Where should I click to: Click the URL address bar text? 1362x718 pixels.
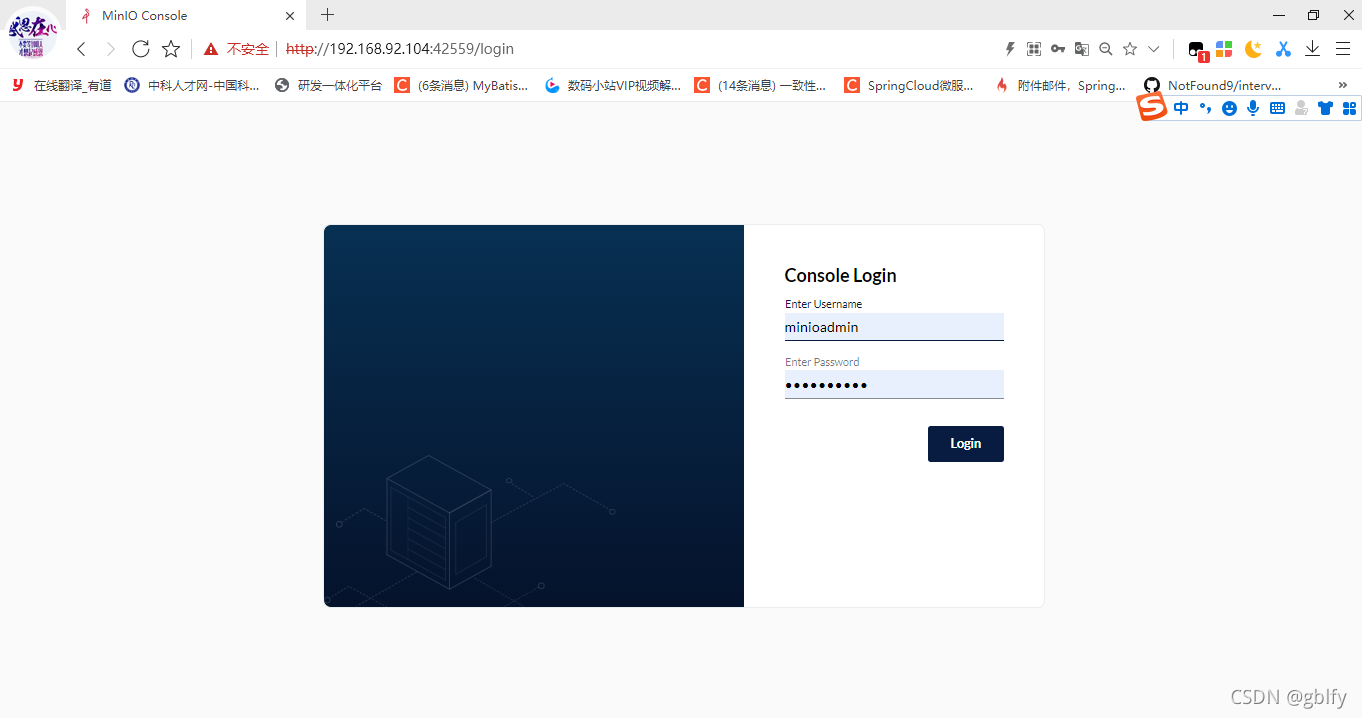point(400,49)
